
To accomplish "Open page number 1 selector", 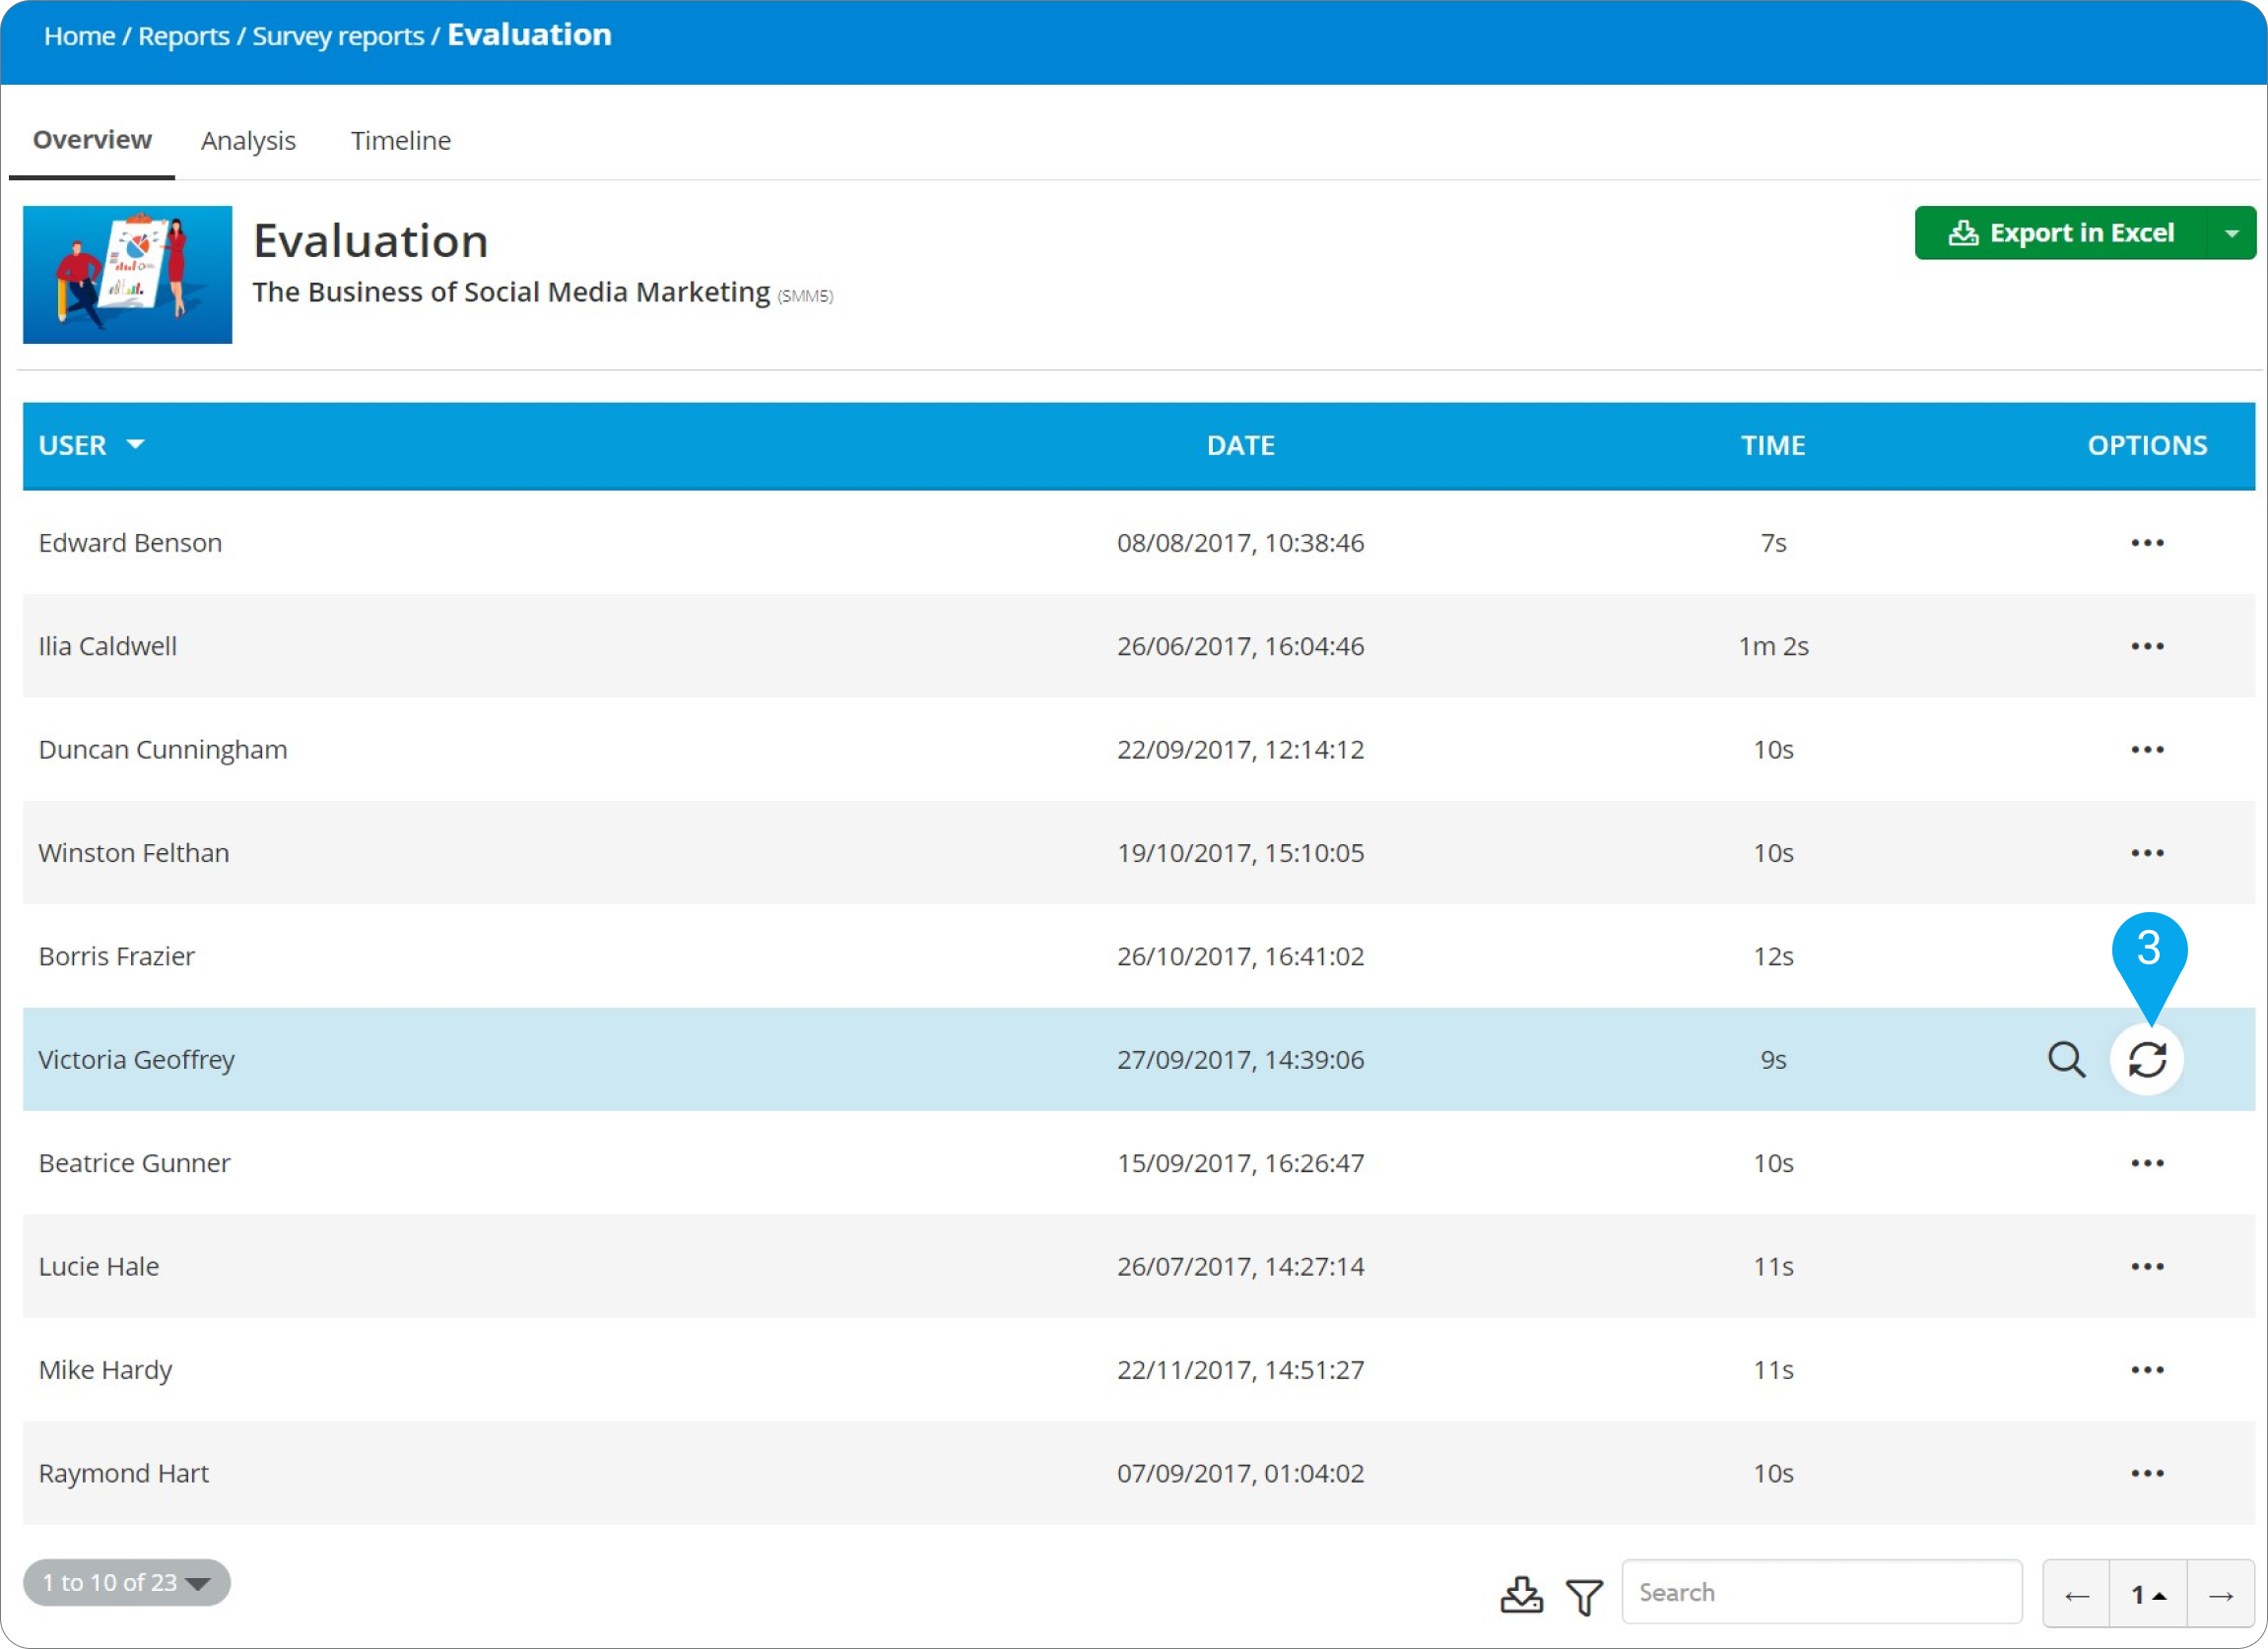I will 2148,1594.
